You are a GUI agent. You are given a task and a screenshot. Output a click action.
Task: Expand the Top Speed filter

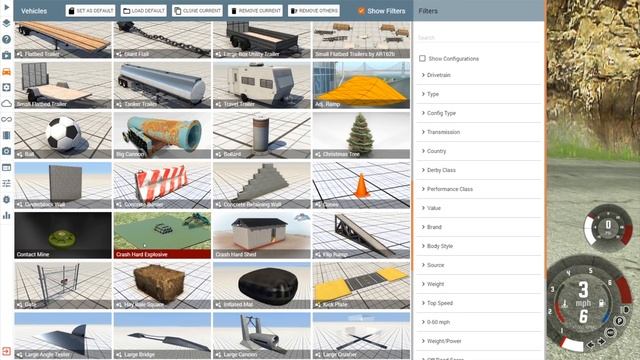[479, 303]
